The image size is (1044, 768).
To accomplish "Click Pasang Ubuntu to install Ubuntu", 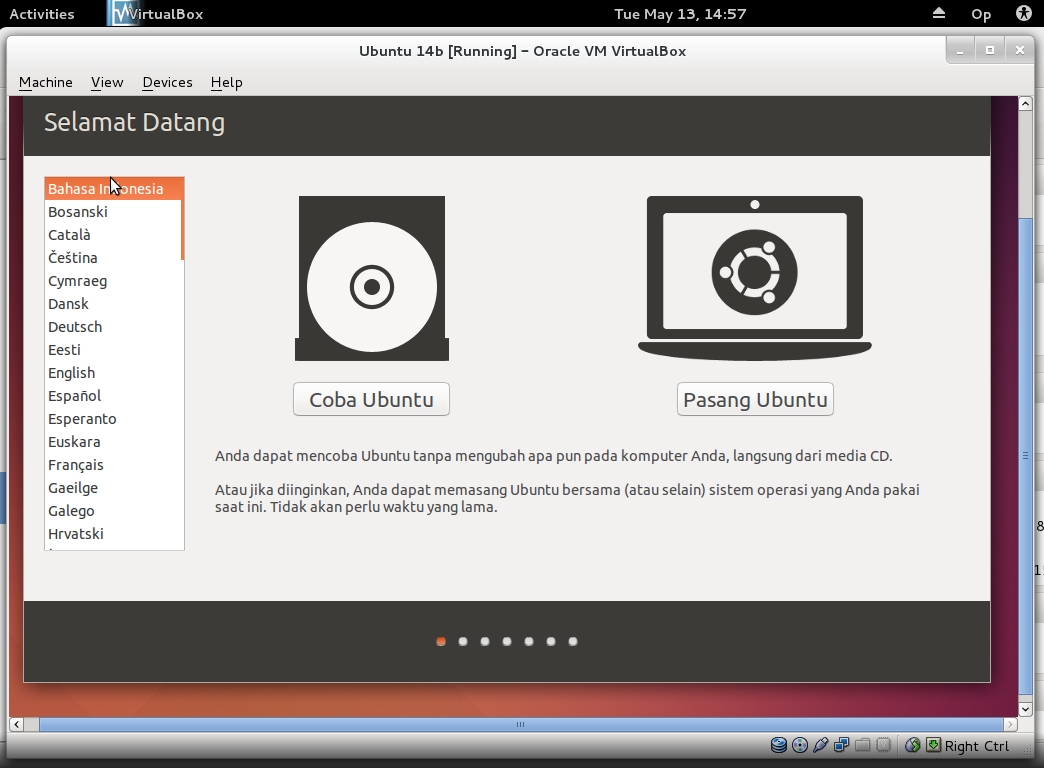I will [x=755, y=398].
